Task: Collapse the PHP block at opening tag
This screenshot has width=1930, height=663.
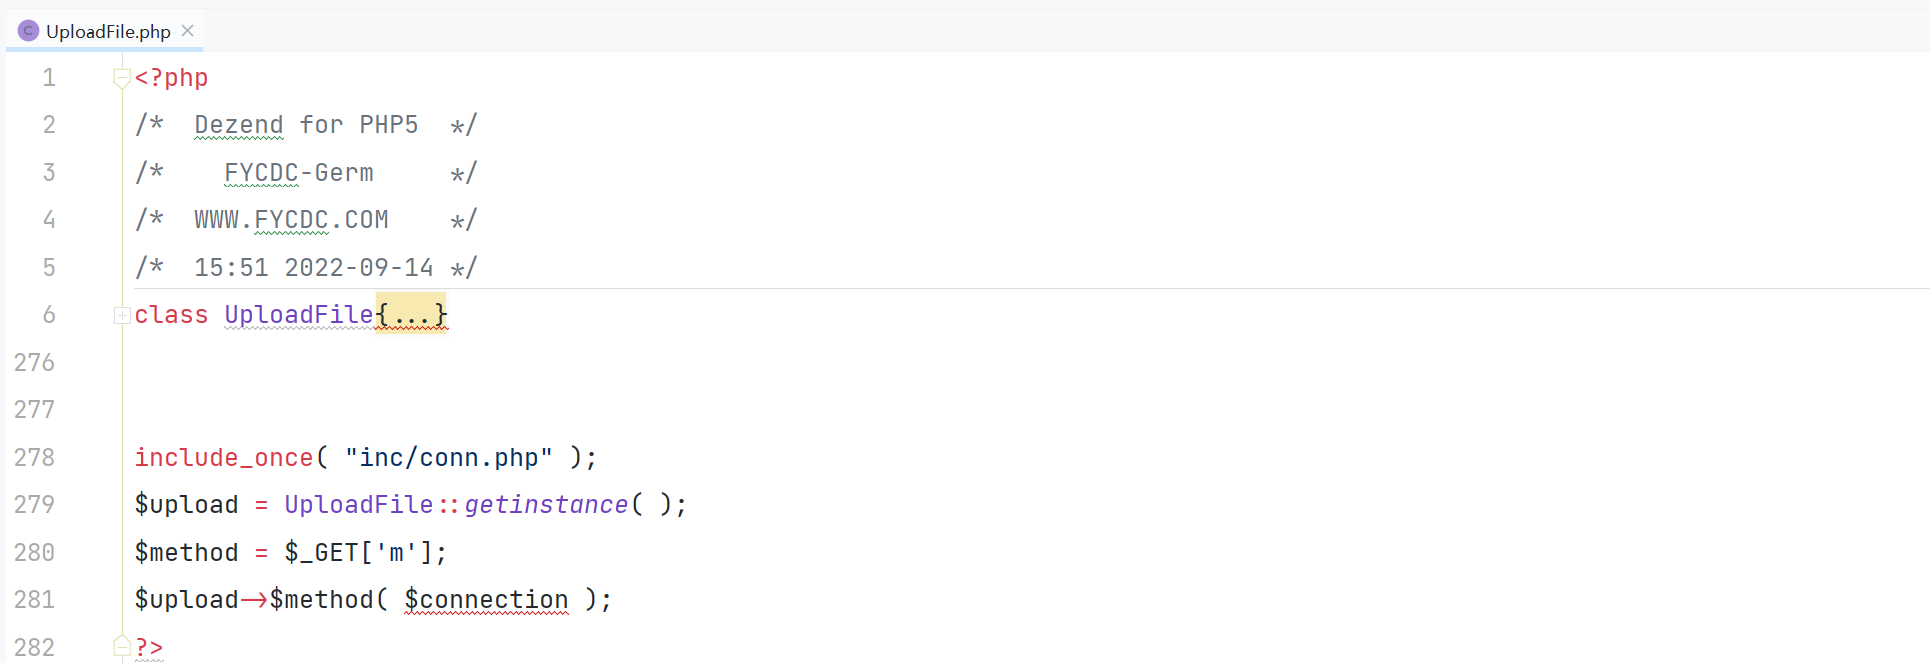Action: (122, 78)
